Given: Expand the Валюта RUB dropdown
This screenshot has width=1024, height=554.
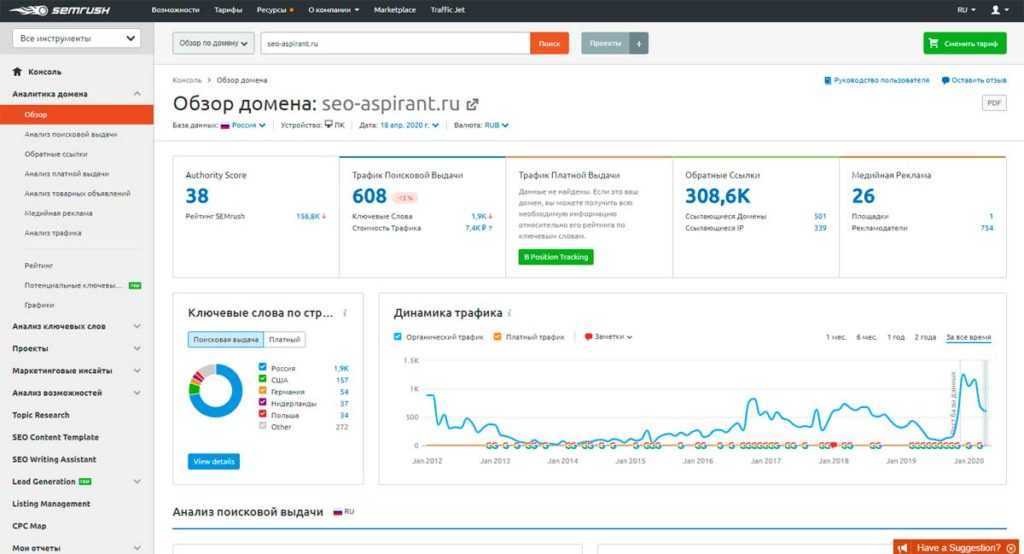Looking at the screenshot, I should [x=496, y=126].
